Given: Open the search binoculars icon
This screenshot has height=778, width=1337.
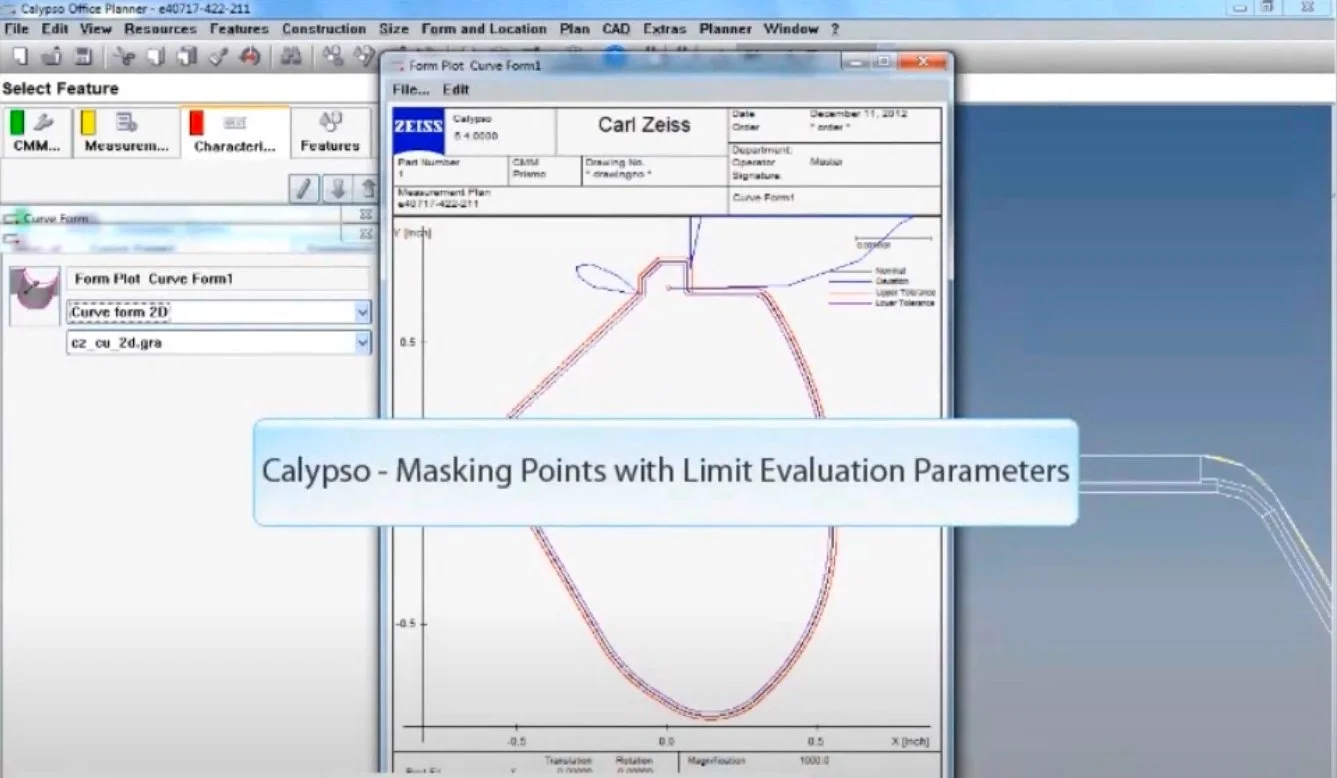Looking at the screenshot, I should coord(291,57).
